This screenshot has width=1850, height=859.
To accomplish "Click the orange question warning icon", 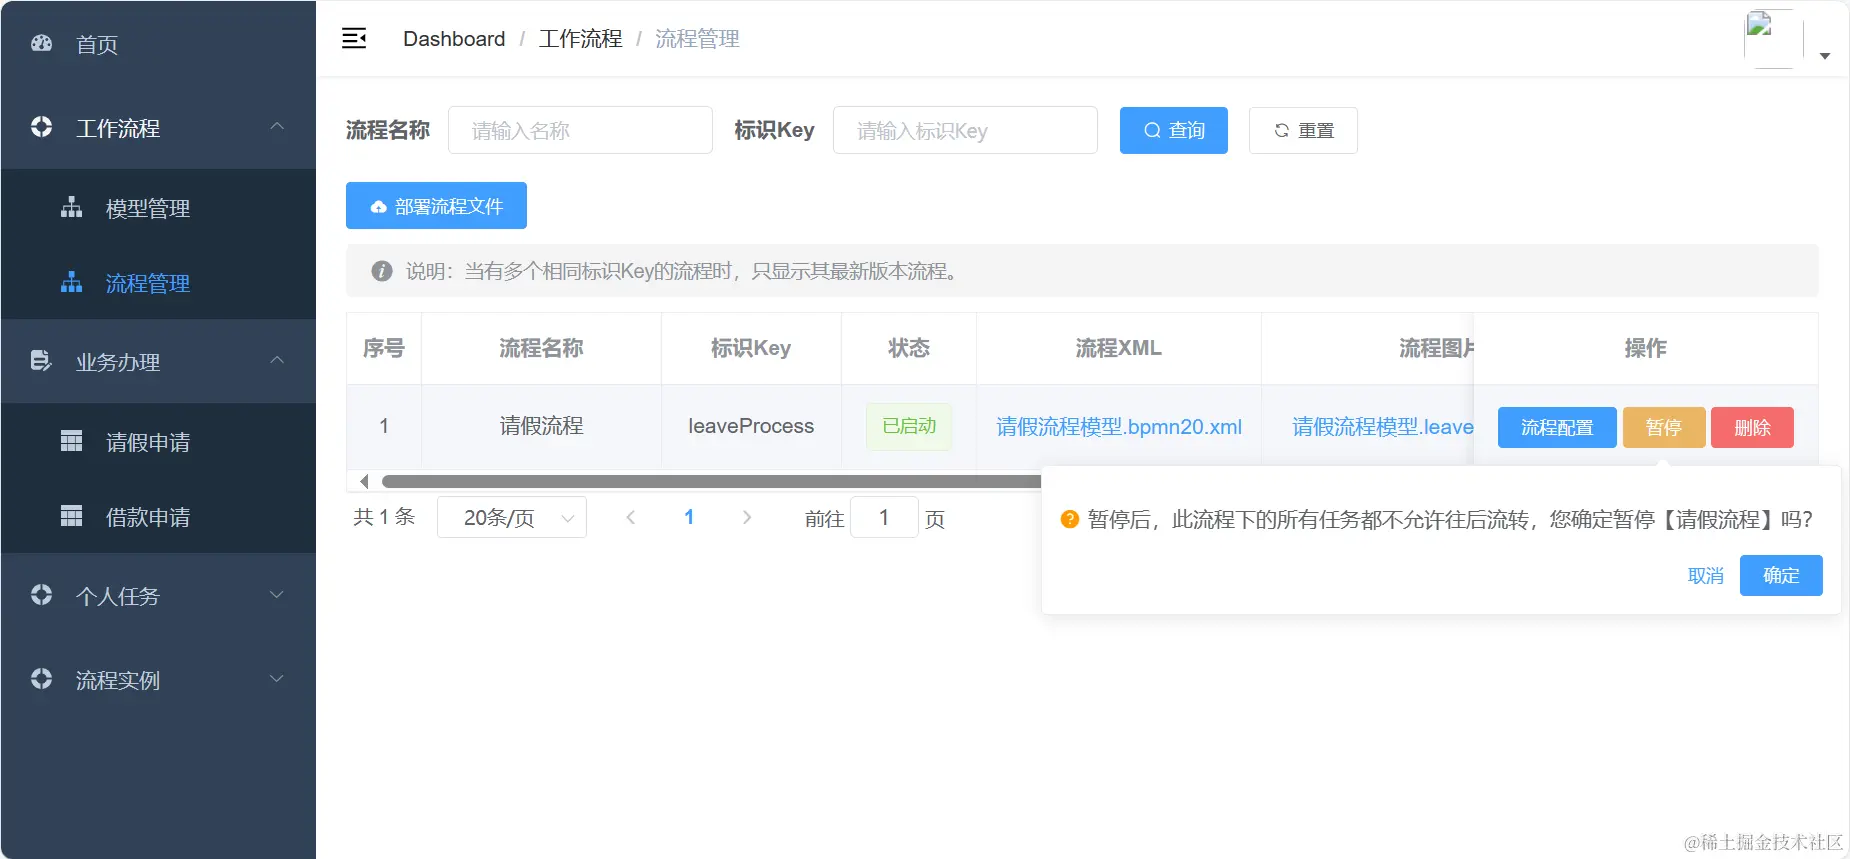I will point(1069,519).
